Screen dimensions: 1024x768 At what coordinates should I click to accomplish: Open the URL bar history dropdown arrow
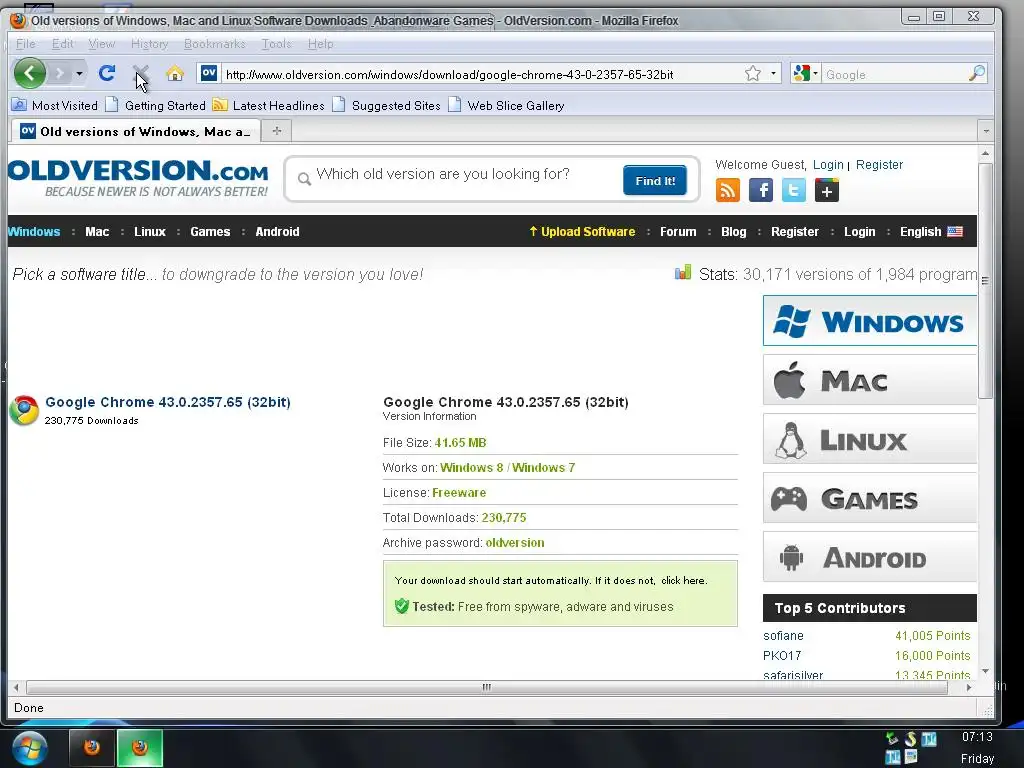click(773, 74)
